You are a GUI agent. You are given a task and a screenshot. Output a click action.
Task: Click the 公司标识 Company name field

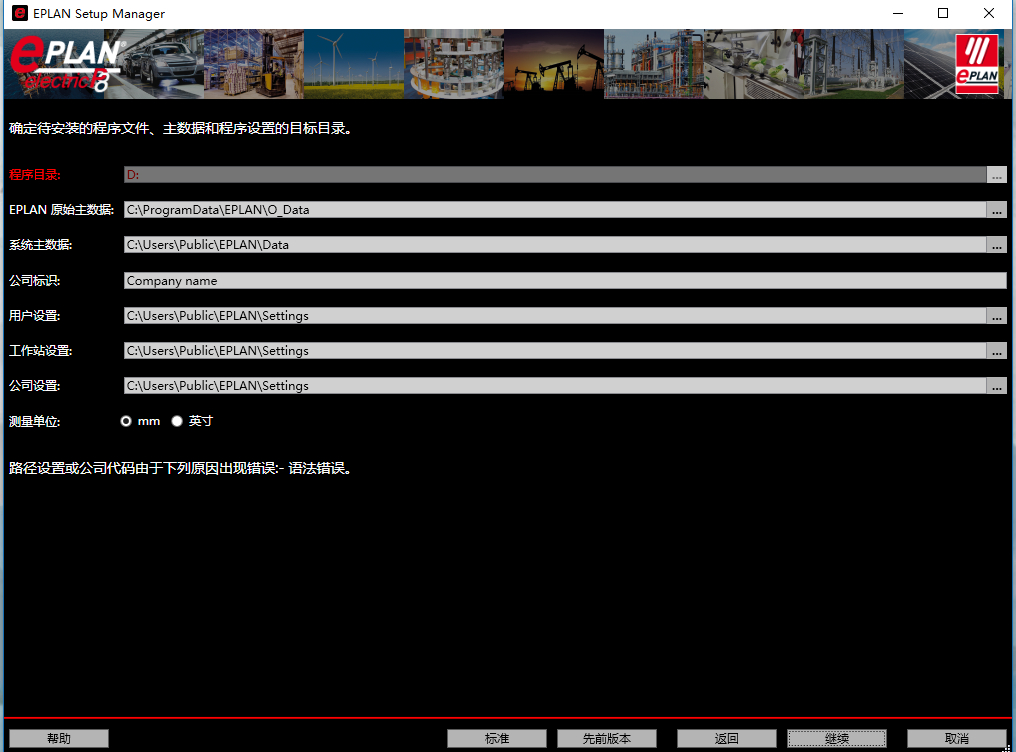[x=565, y=280]
